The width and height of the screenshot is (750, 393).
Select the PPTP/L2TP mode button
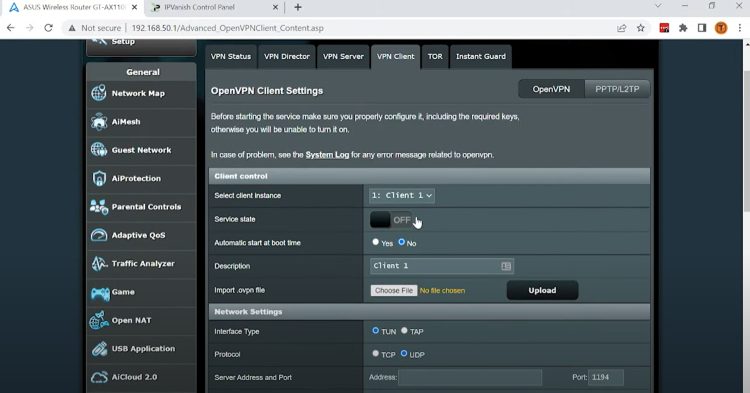tap(617, 89)
